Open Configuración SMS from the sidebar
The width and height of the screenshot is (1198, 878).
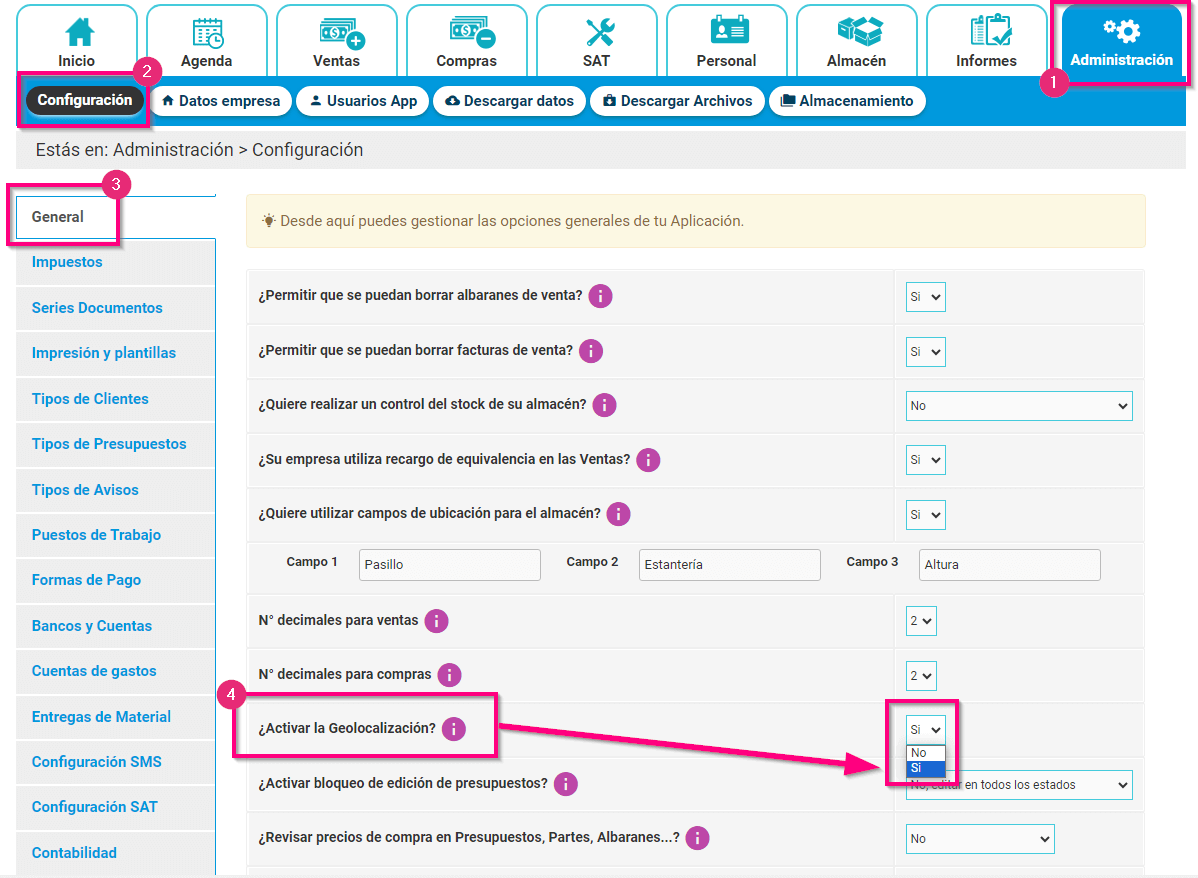94,762
